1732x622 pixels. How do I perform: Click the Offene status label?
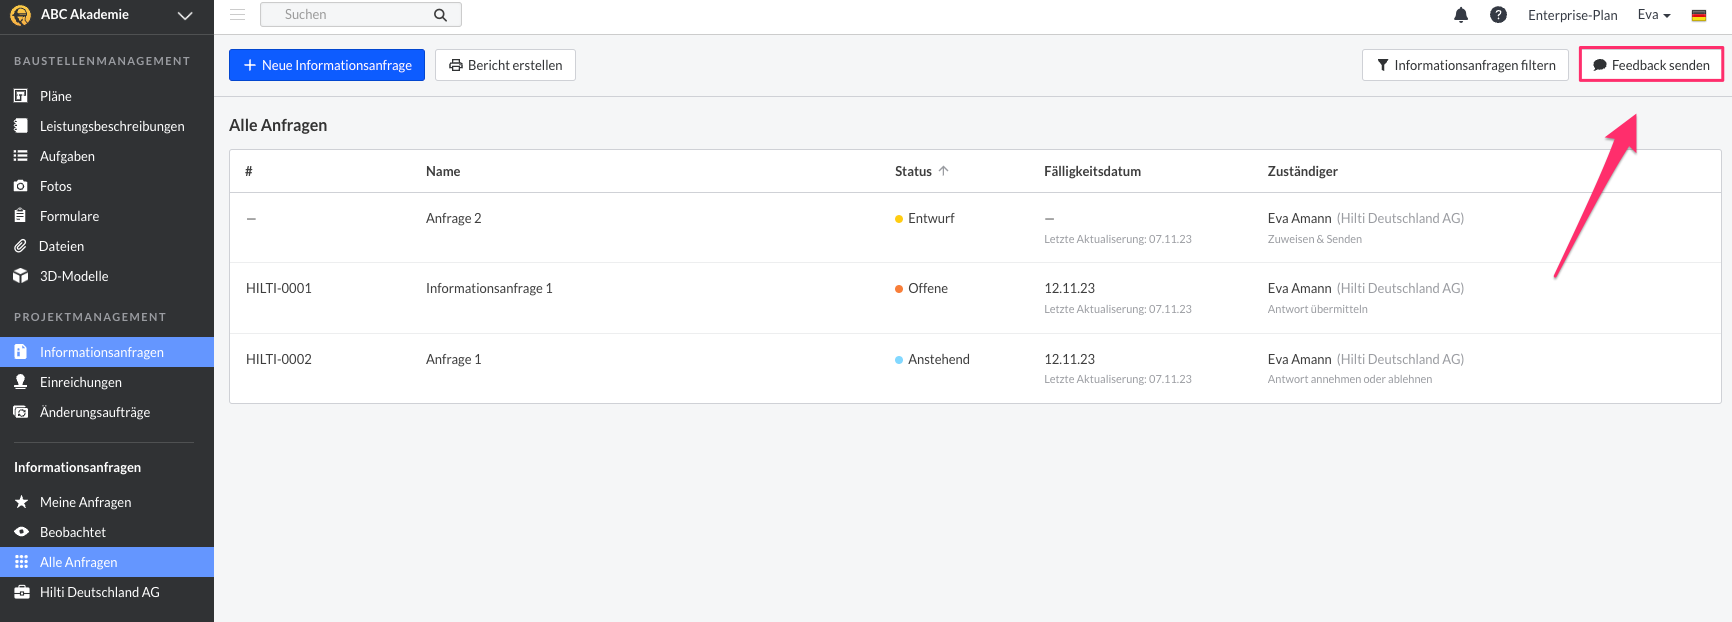coord(928,288)
